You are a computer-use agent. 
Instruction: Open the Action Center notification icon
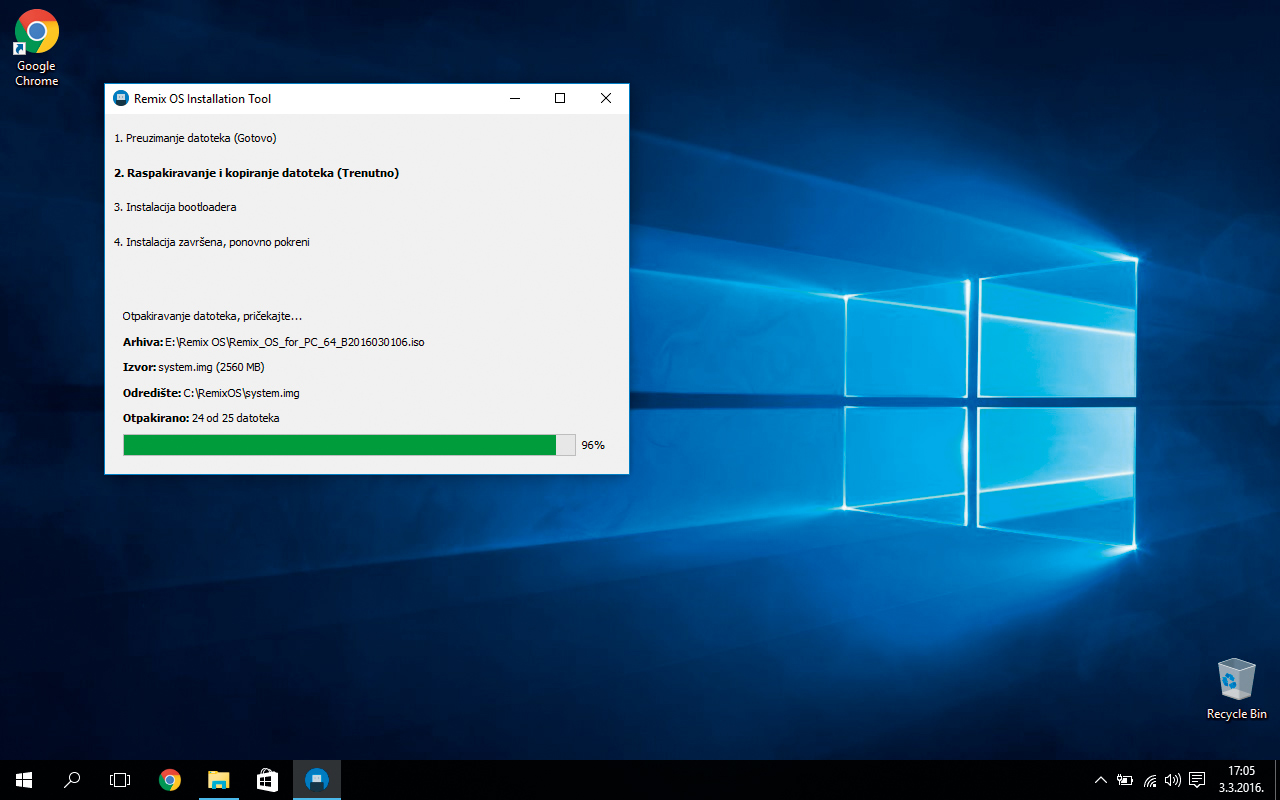click(x=1197, y=779)
